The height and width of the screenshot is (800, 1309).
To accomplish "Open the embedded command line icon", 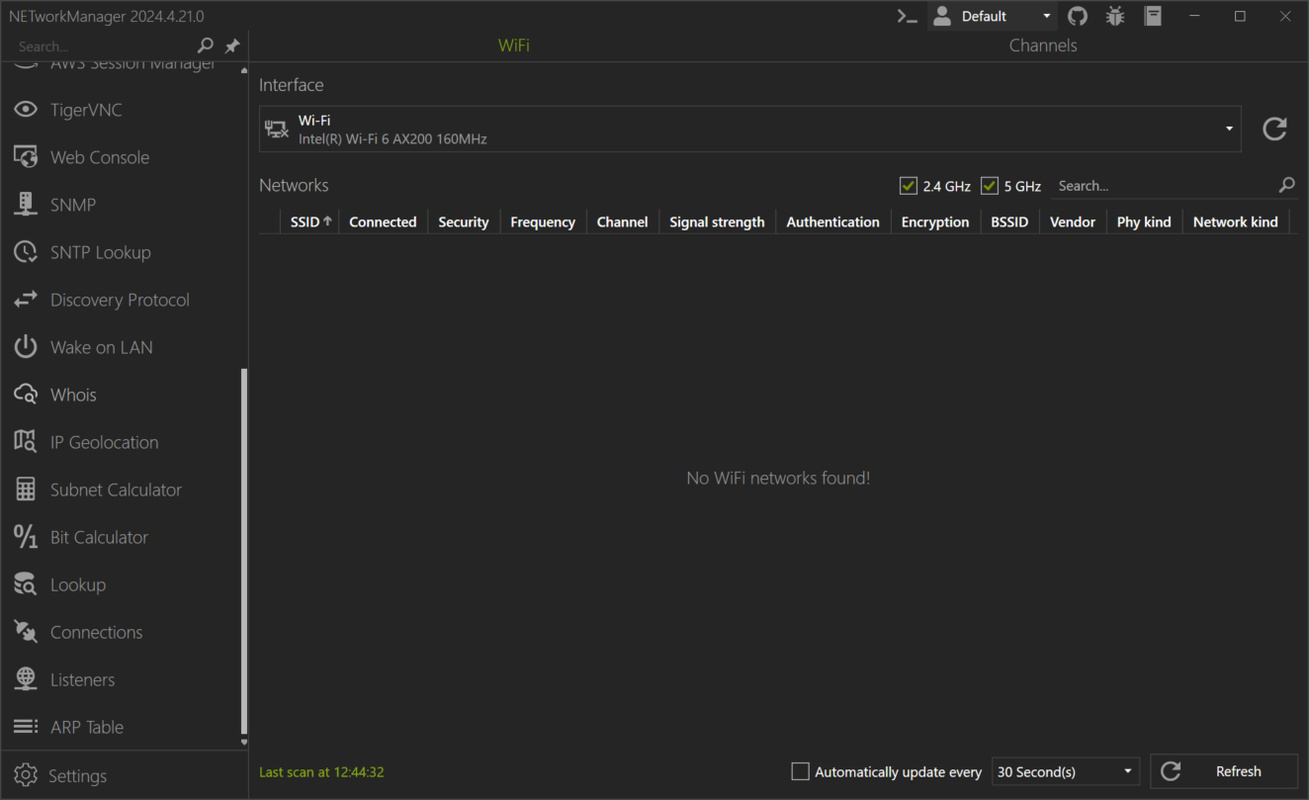I will point(907,16).
